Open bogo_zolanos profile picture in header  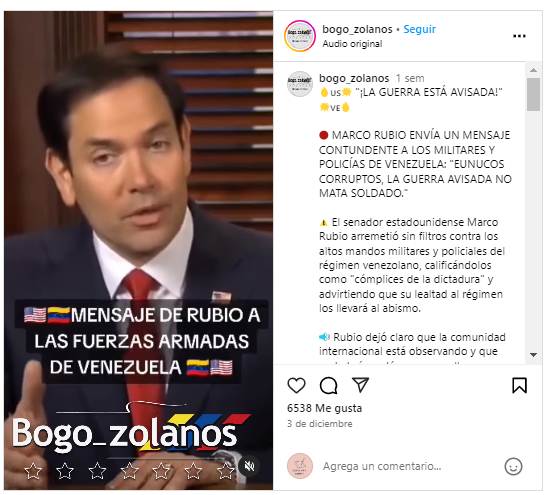point(300,36)
